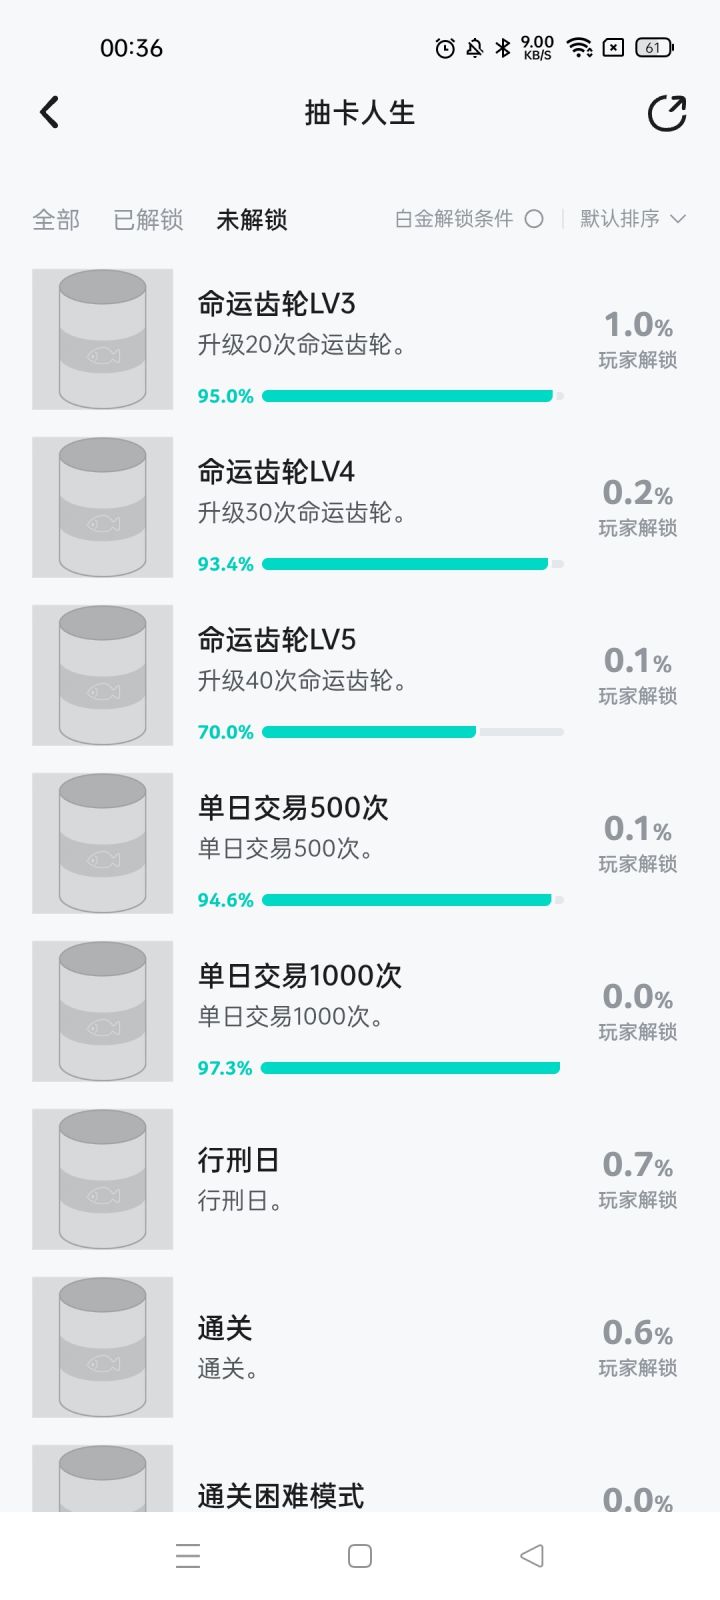
Task: Tap the 单日交易500次 locked can icon
Action: [x=102, y=843]
